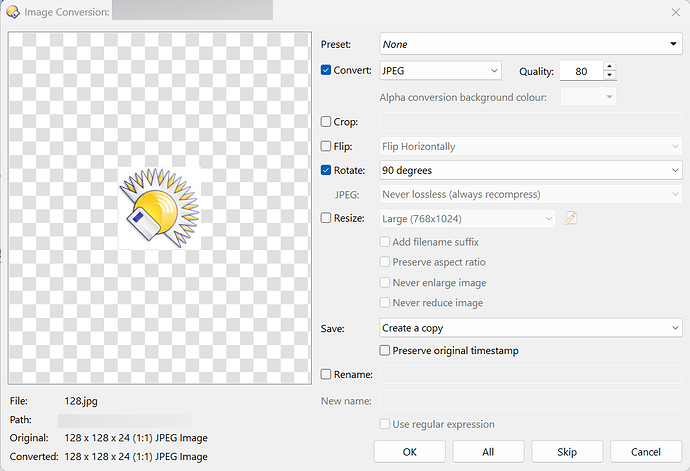Decrease Quality with the down arrow
The image size is (690, 471).
(x=609, y=75)
